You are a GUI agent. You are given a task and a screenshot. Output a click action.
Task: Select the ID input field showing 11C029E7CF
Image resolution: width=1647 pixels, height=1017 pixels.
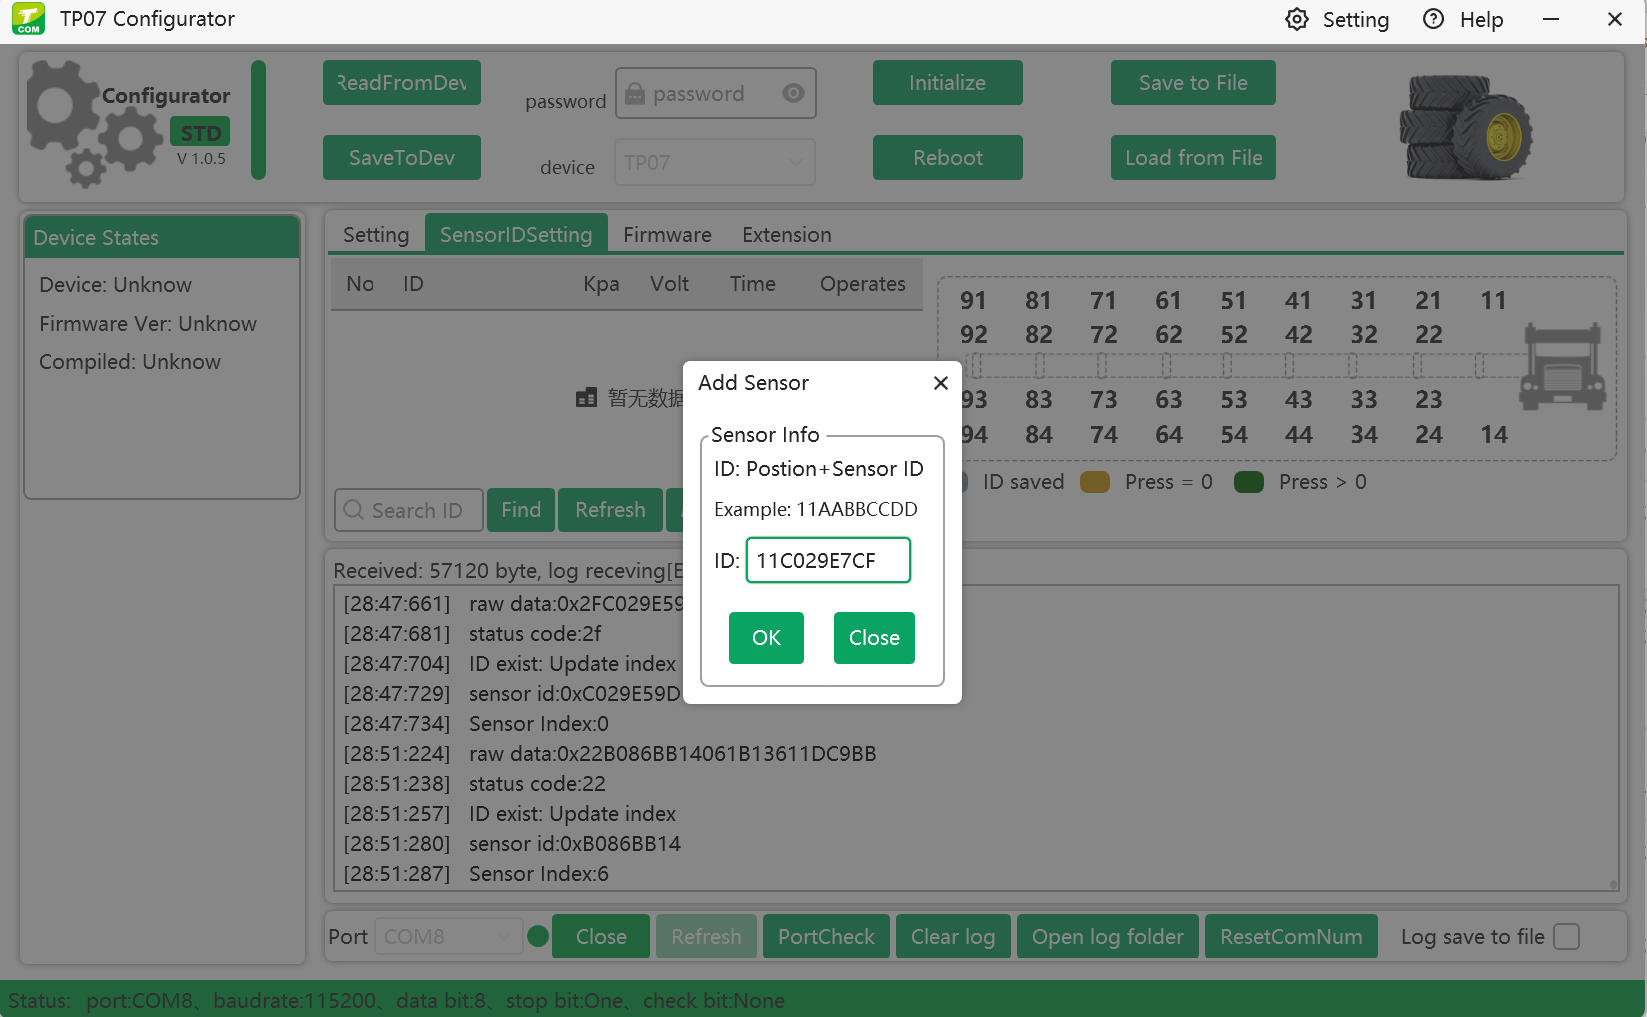[x=827, y=560]
